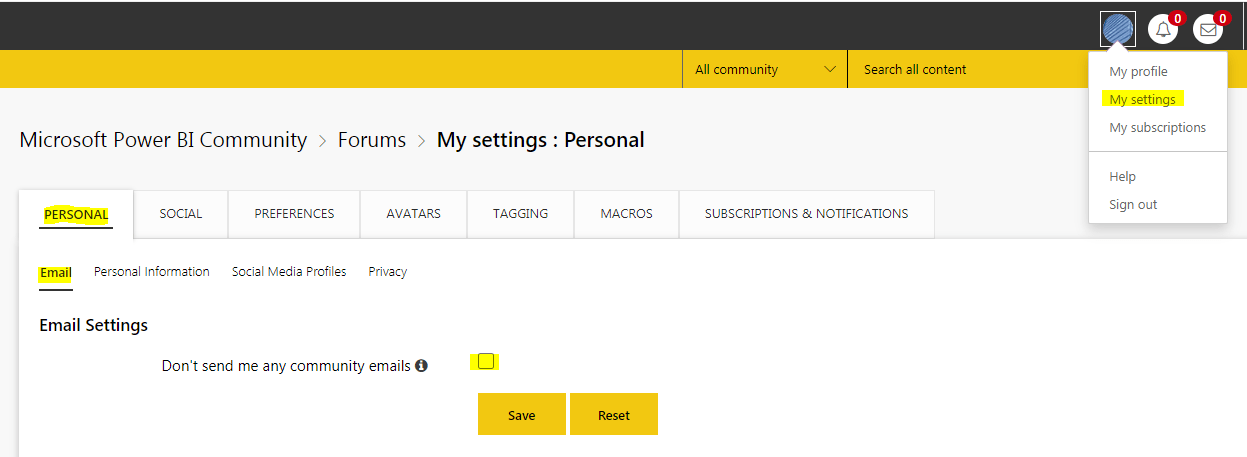The image size is (1247, 457).
Task: Open the bell notifications icon
Action: [1163, 29]
